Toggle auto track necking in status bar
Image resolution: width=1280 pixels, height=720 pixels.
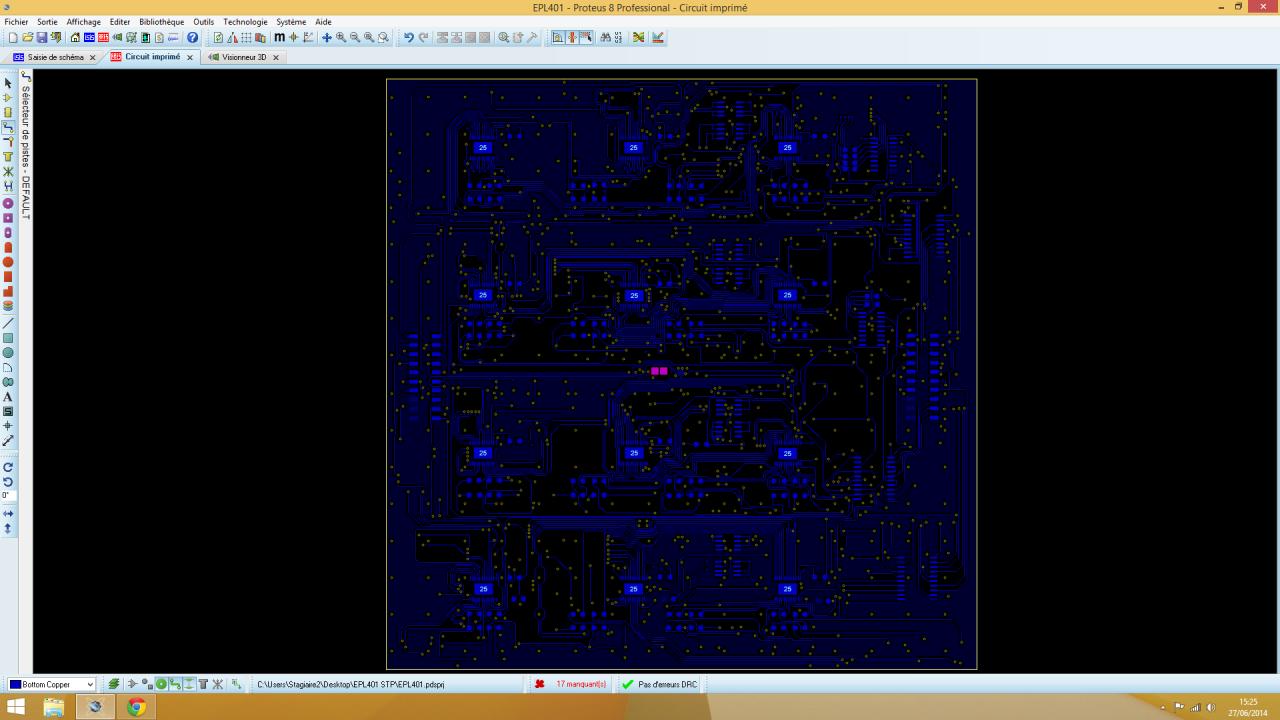coord(189,684)
